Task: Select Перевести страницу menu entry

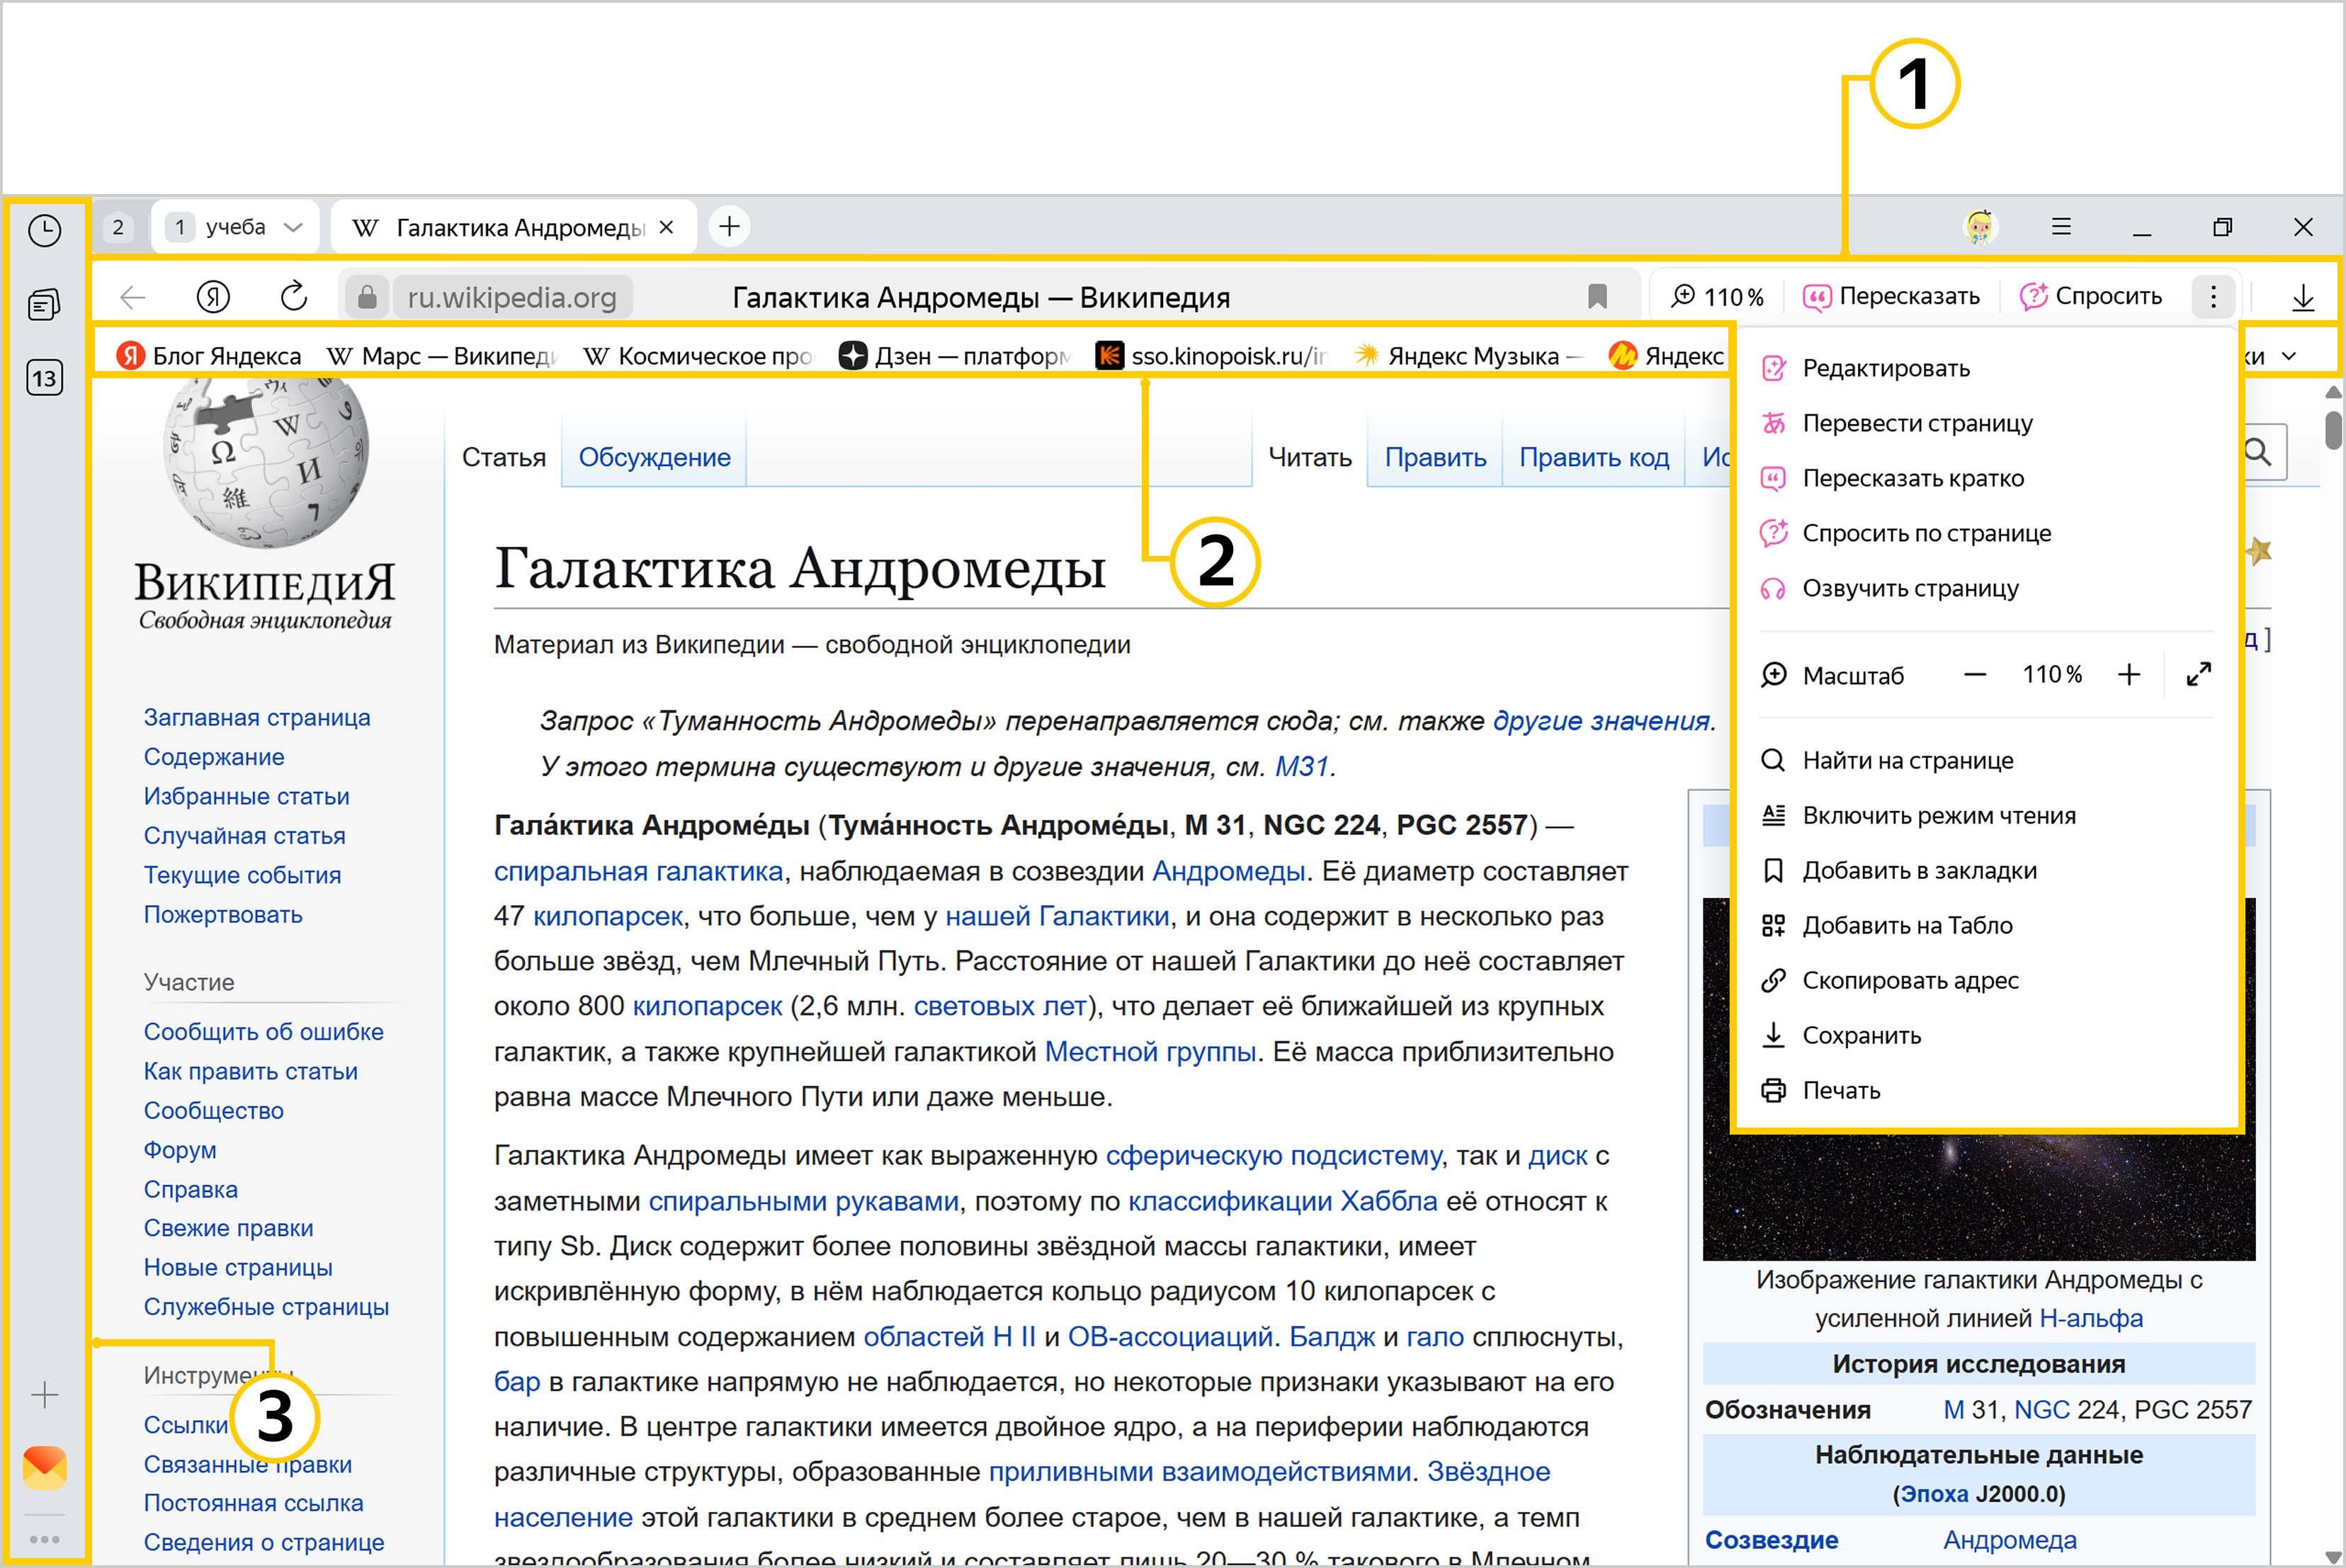Action: [1916, 423]
